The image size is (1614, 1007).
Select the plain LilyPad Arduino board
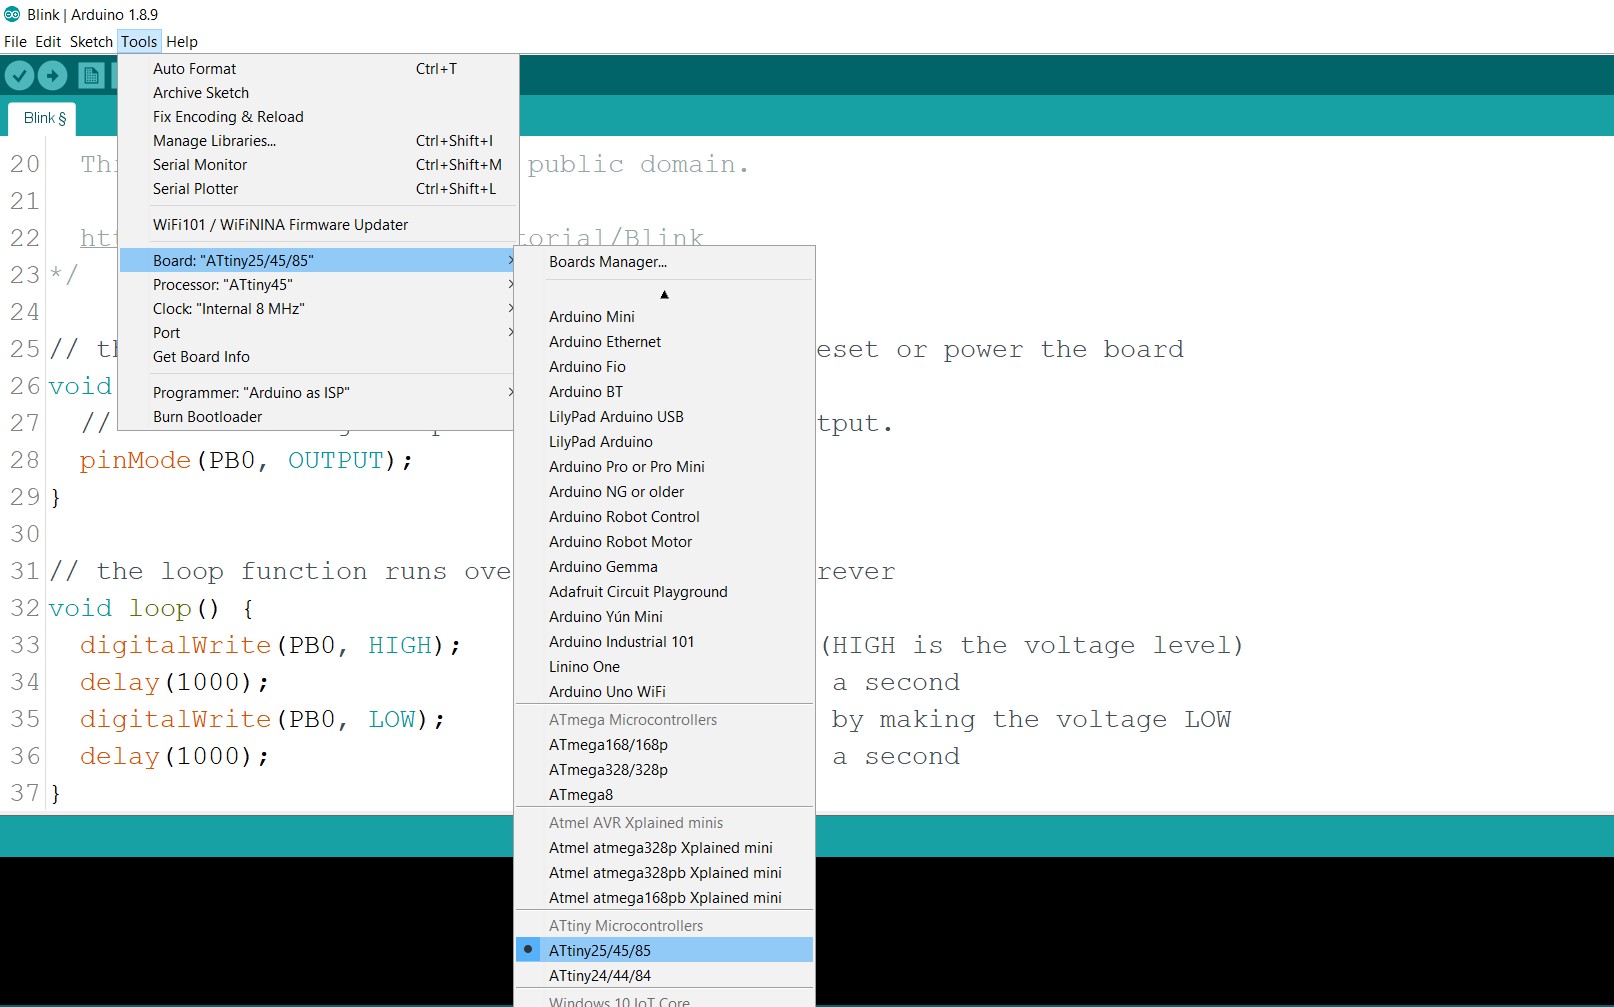point(664,442)
